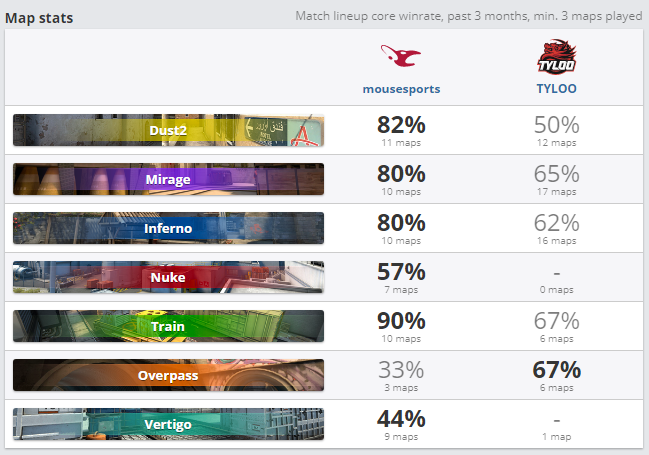The image size is (649, 455).
Task: Click mousesports 44% Vertigo winrate
Action: tap(401, 419)
